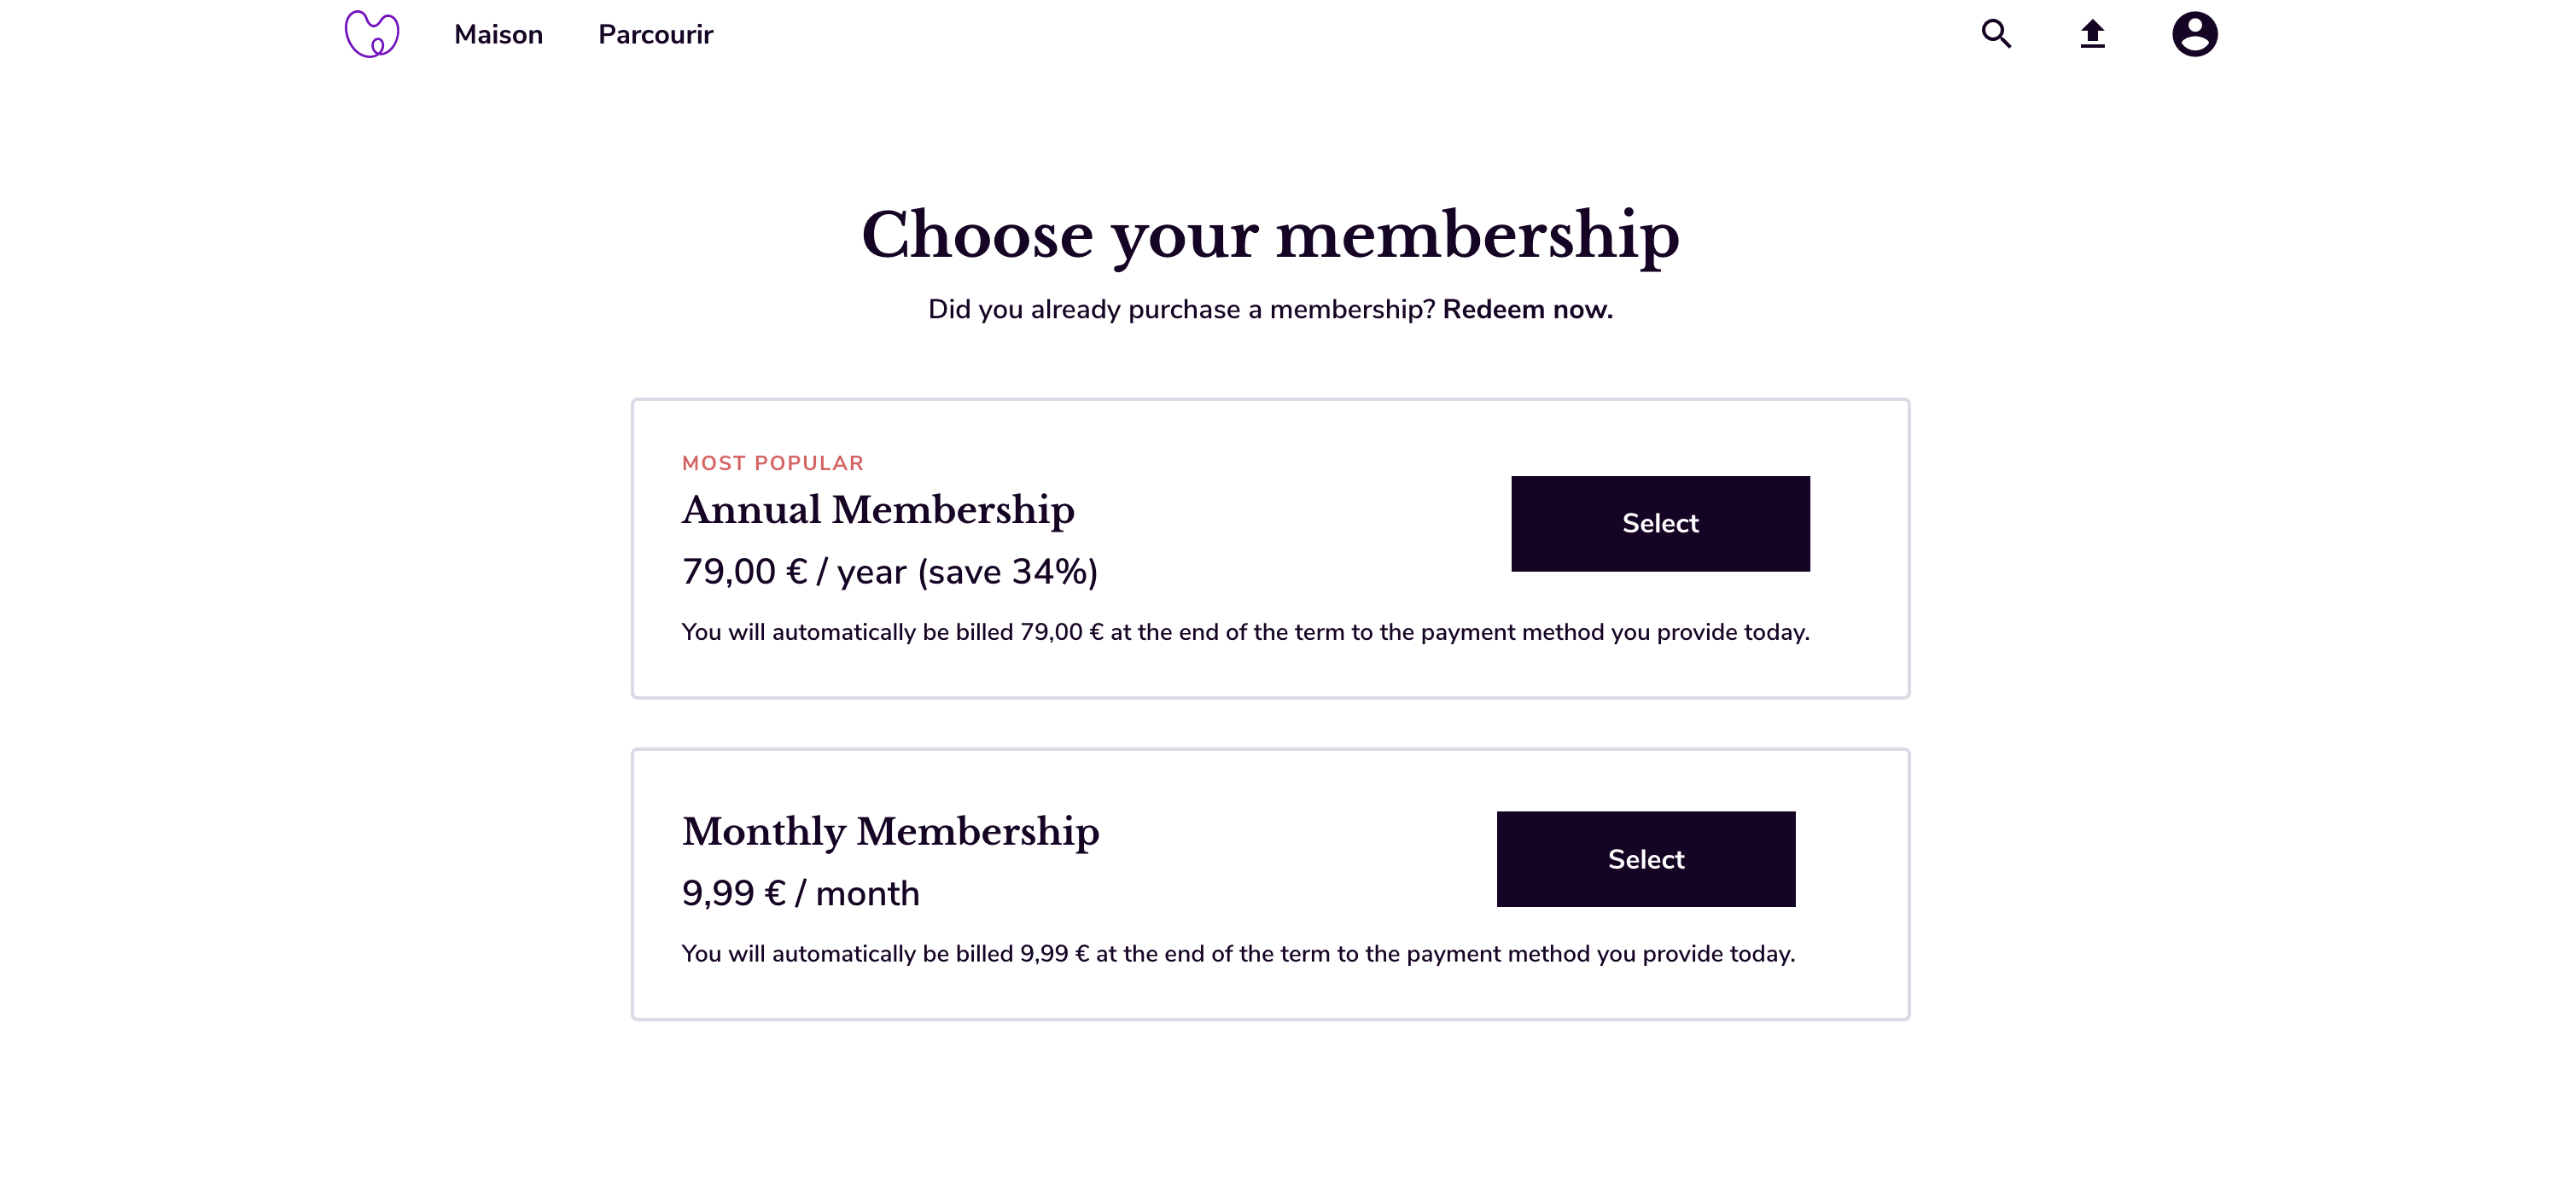This screenshot has height=1186, width=2576.
Task: Click the Choose your membership heading
Action: coord(1270,236)
